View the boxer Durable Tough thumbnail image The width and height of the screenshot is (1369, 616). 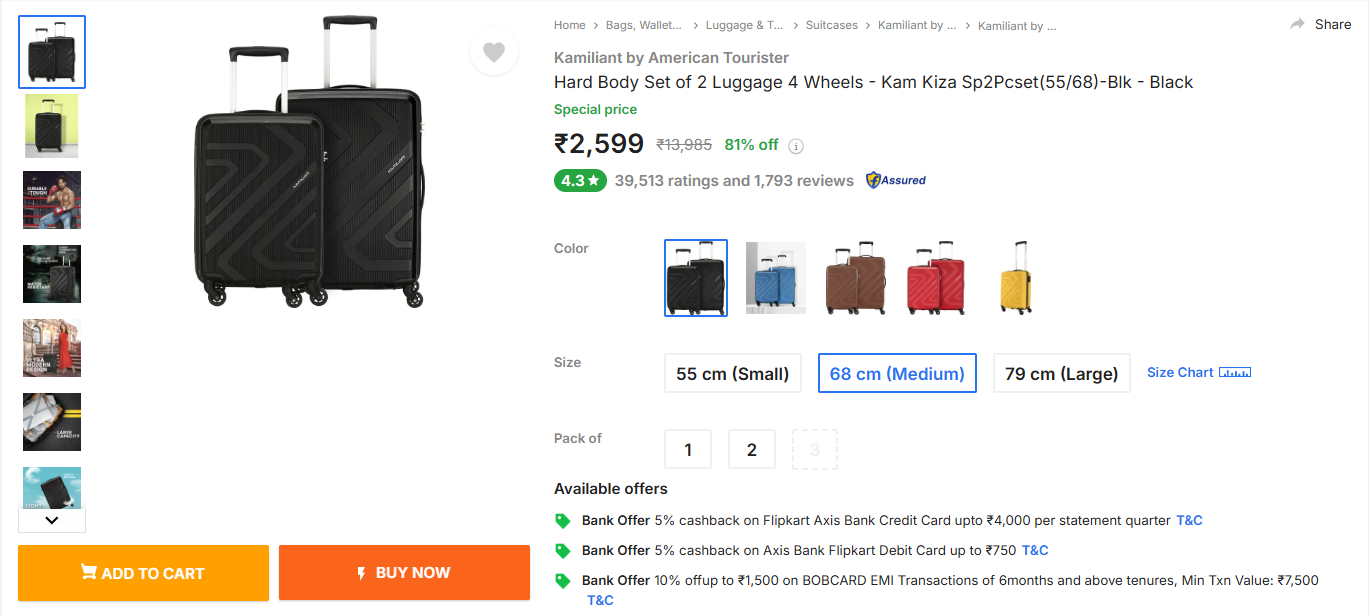pos(52,200)
